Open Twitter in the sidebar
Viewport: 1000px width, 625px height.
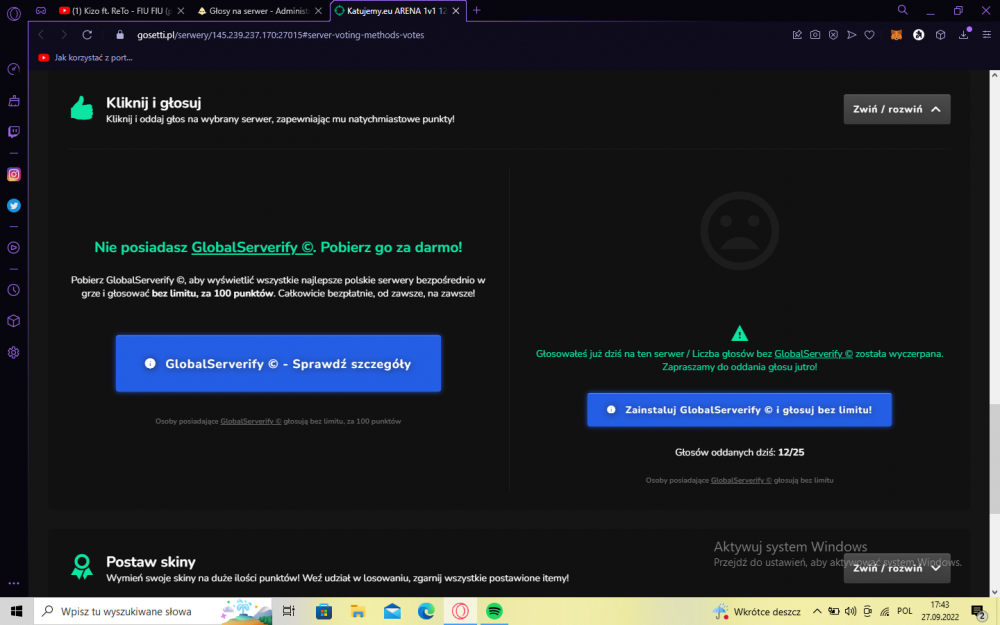click(x=13, y=205)
